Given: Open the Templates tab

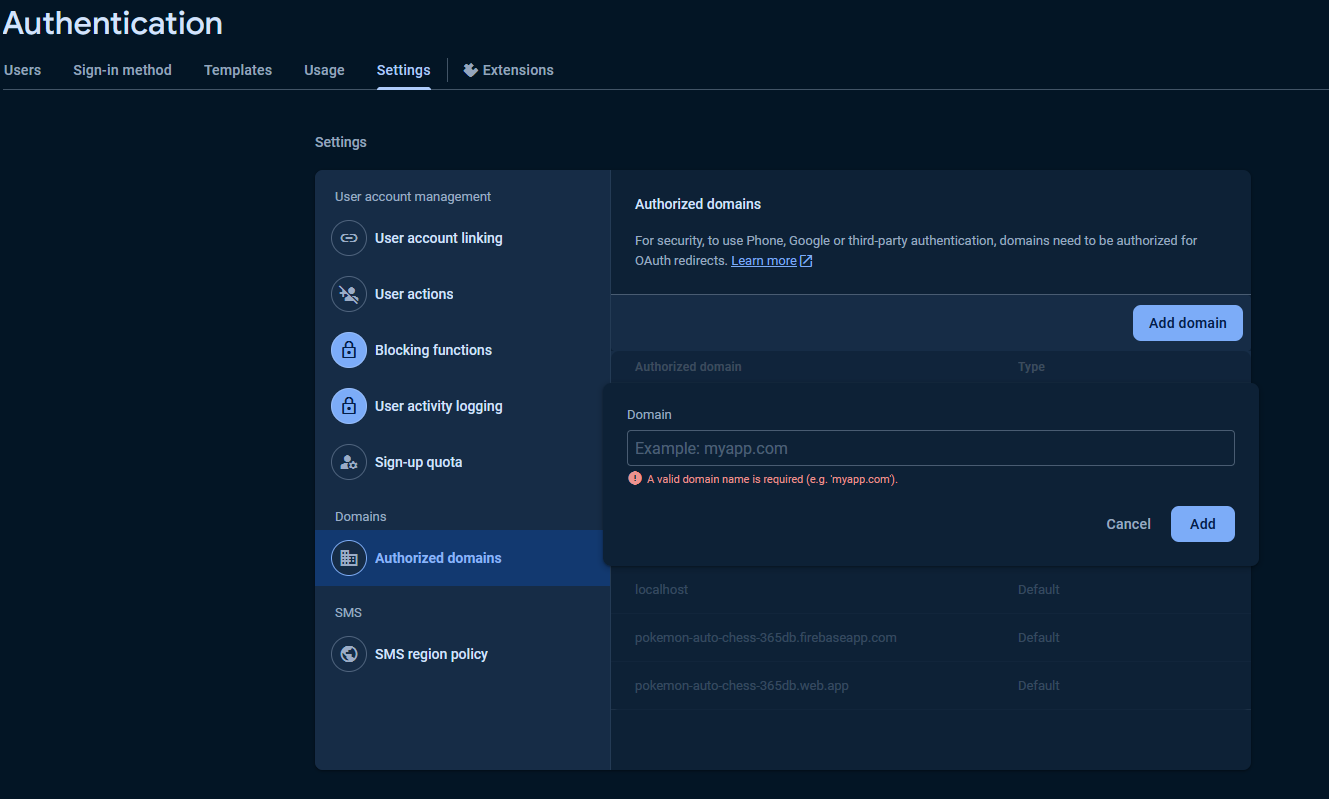Looking at the screenshot, I should (238, 70).
